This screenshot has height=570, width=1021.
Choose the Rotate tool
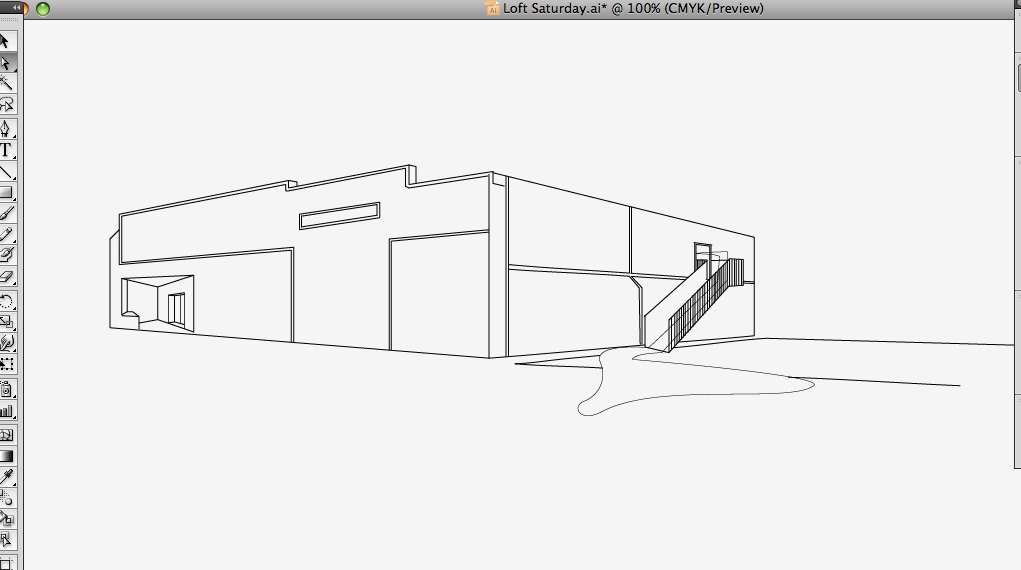6,301
